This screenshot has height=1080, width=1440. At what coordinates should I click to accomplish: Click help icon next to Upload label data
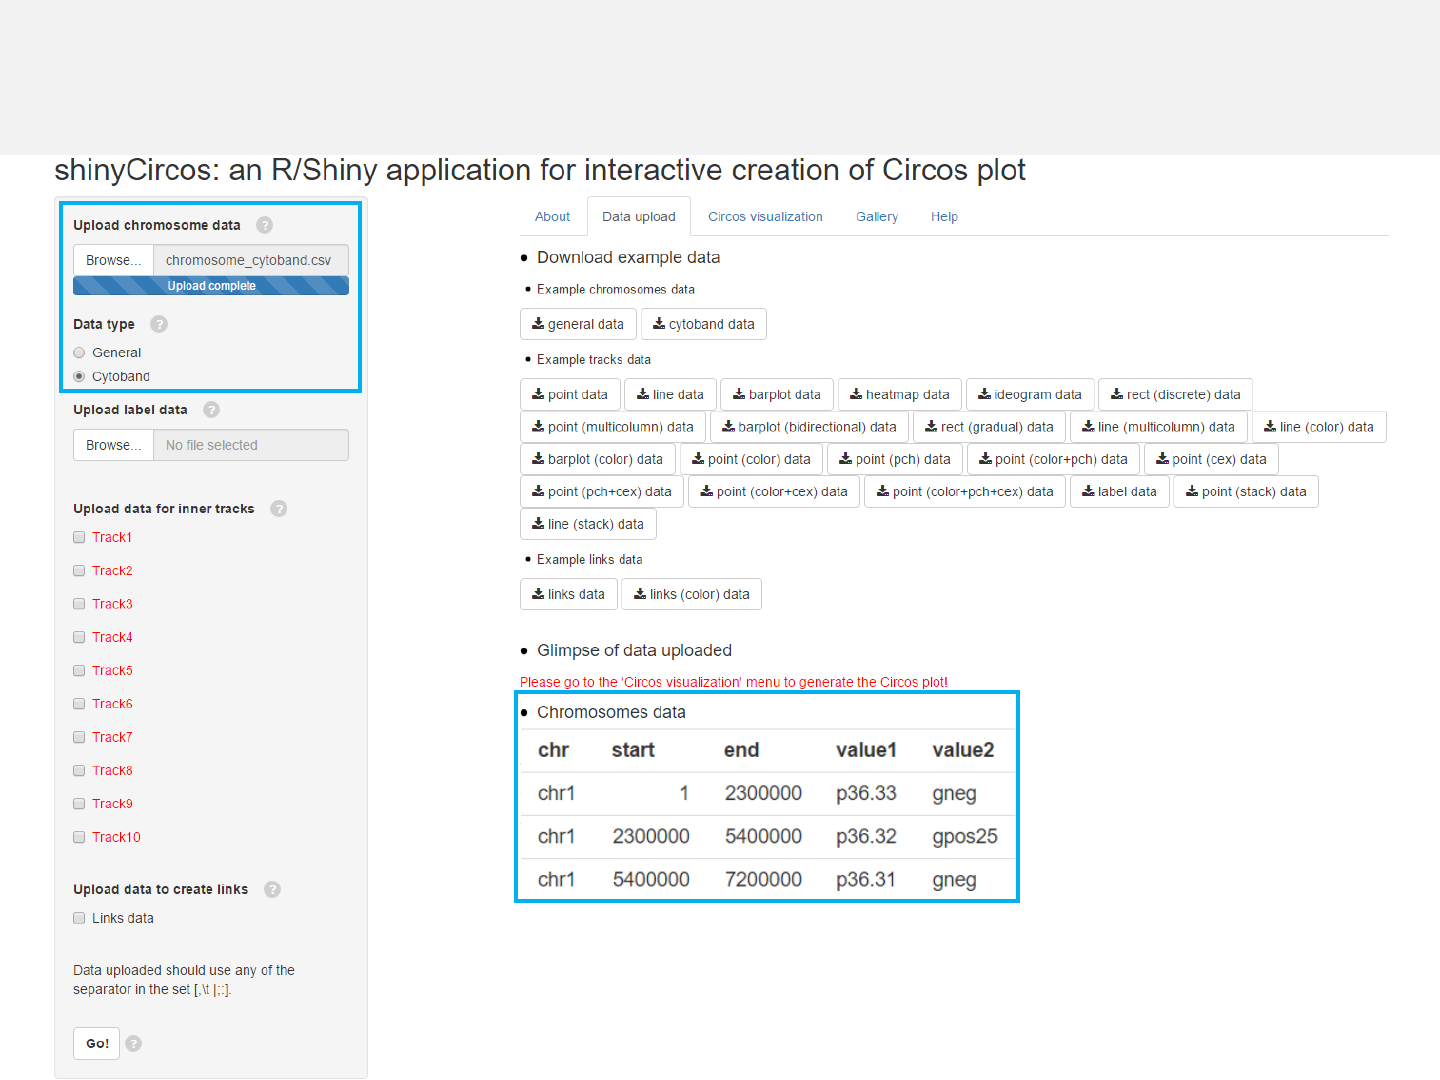[x=211, y=409]
